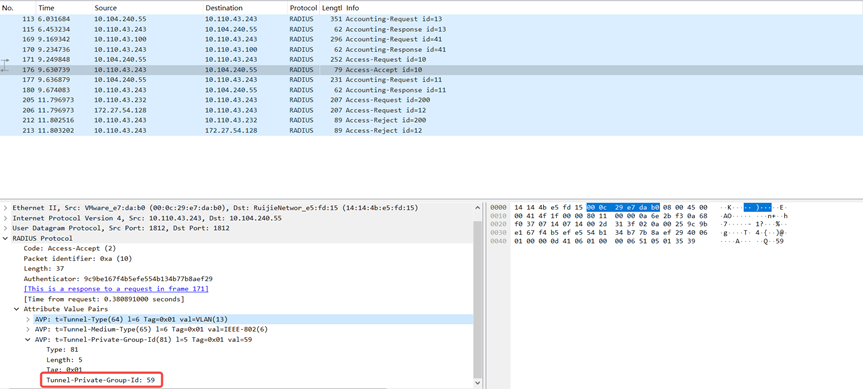Image resolution: width=863 pixels, height=389 pixels.
Task: Select packet 176 Access-Accept id=10
Action: (432, 70)
